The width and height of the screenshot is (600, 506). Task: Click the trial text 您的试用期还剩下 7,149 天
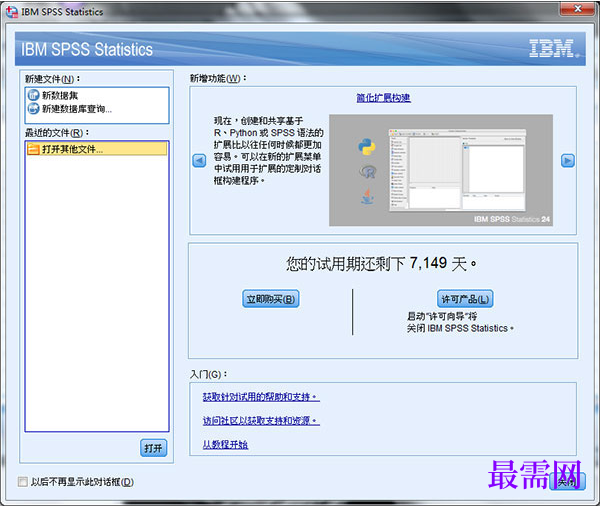pyautogui.click(x=381, y=264)
